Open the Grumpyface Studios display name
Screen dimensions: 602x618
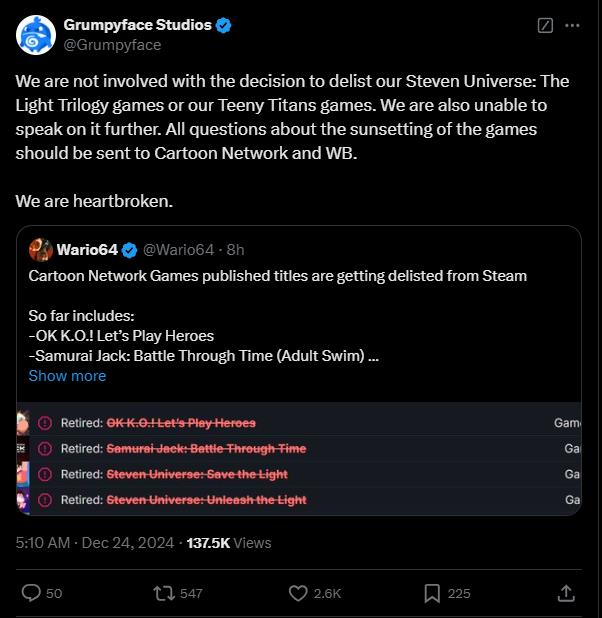pos(137,25)
